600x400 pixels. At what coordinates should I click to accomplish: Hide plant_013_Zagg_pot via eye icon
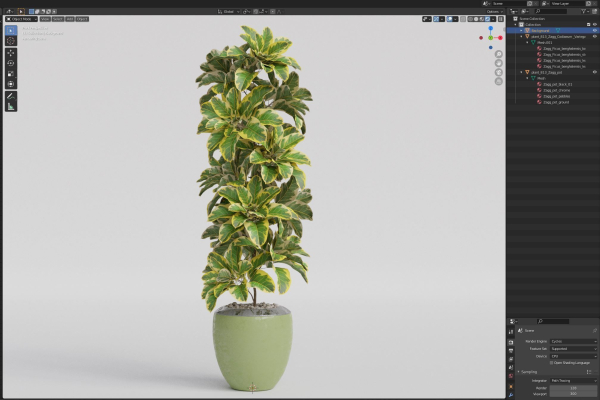(595, 72)
